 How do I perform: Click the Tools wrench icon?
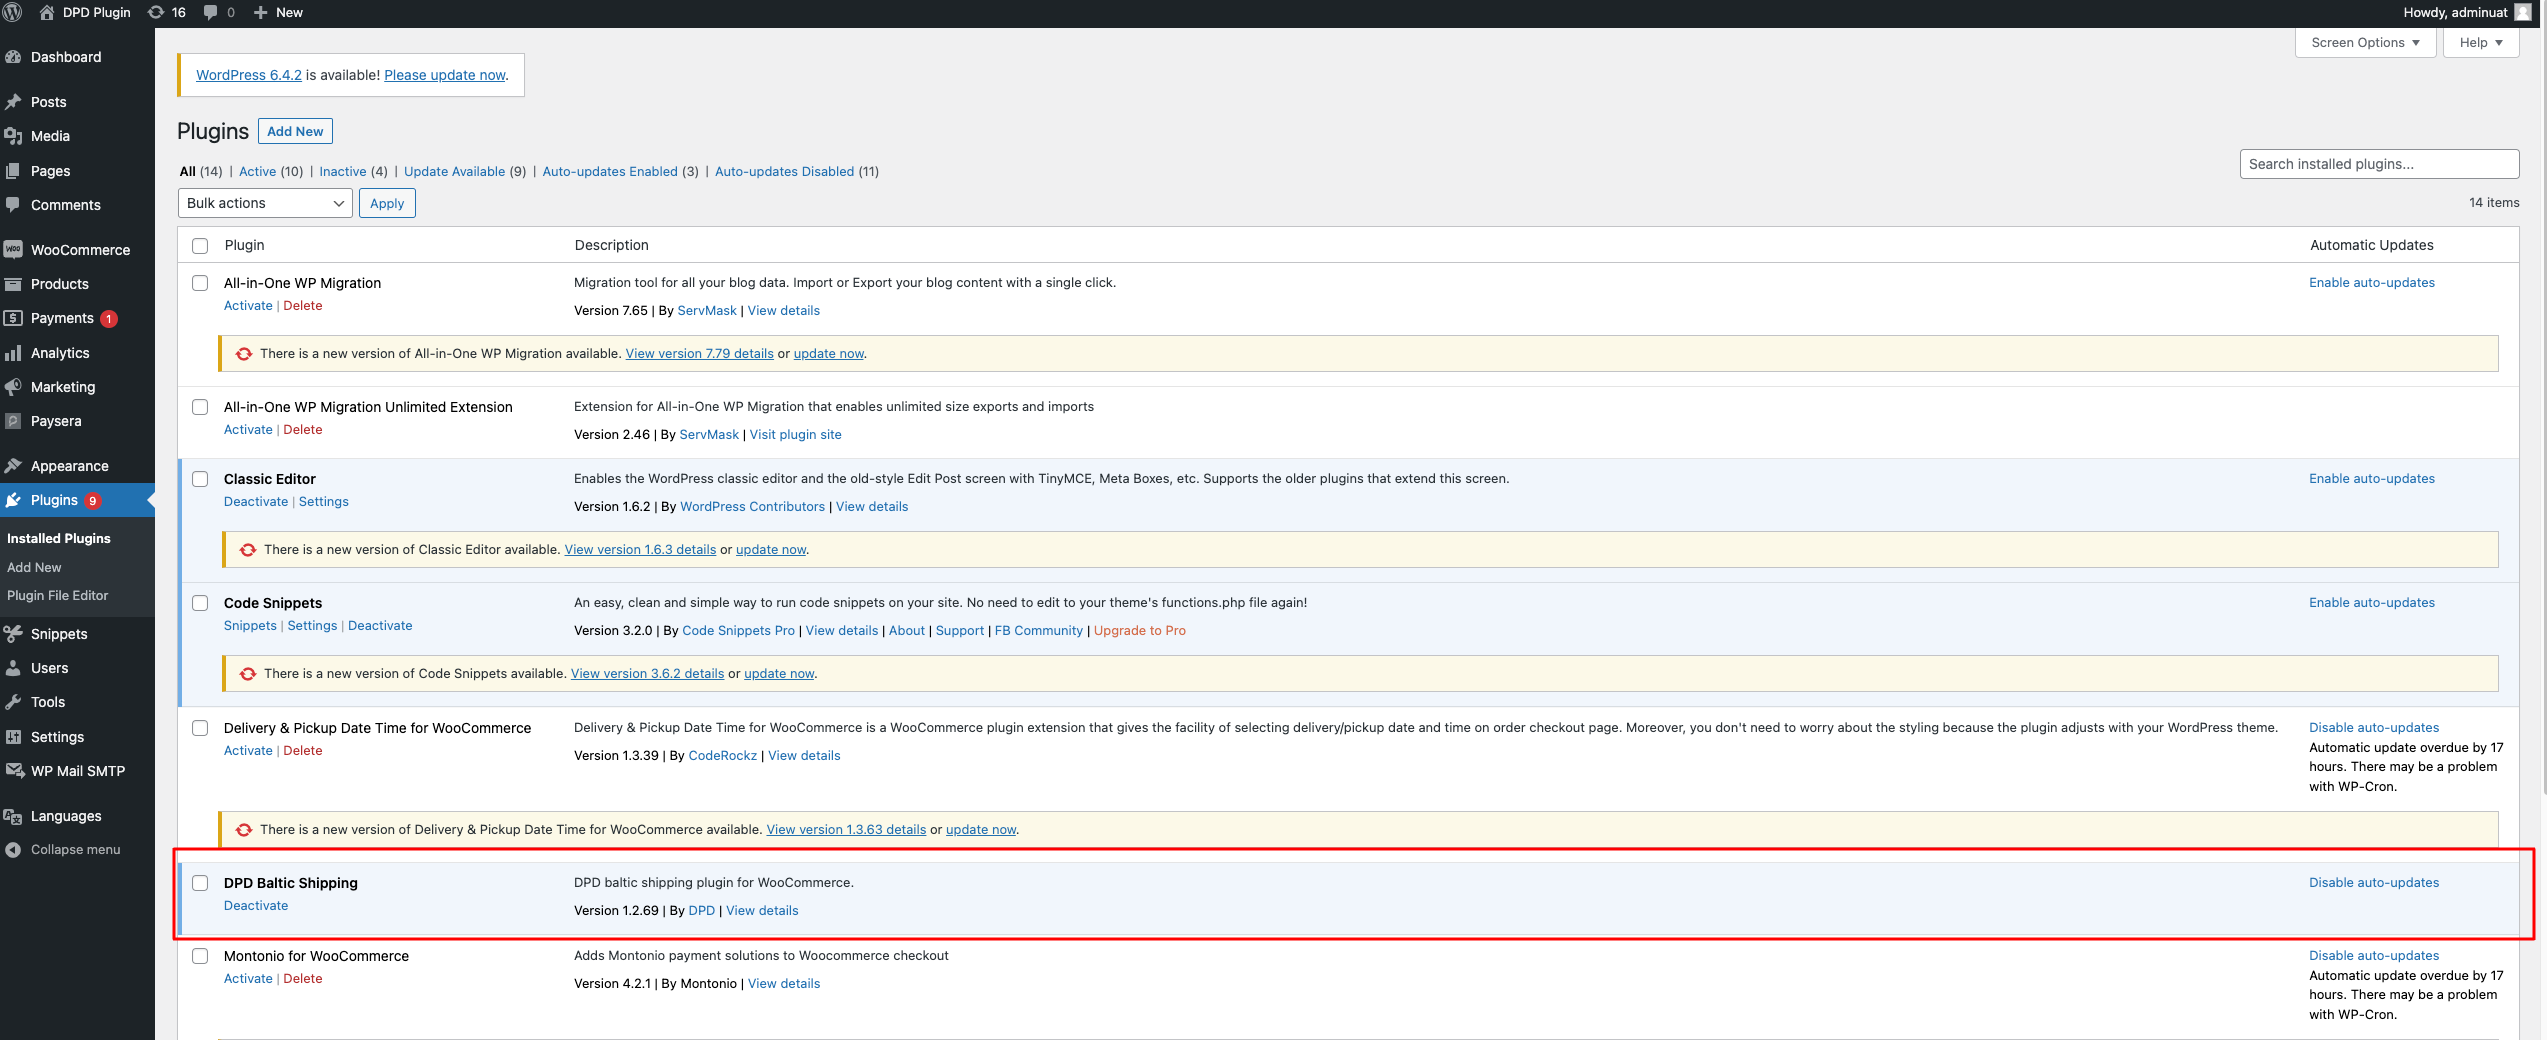13,702
